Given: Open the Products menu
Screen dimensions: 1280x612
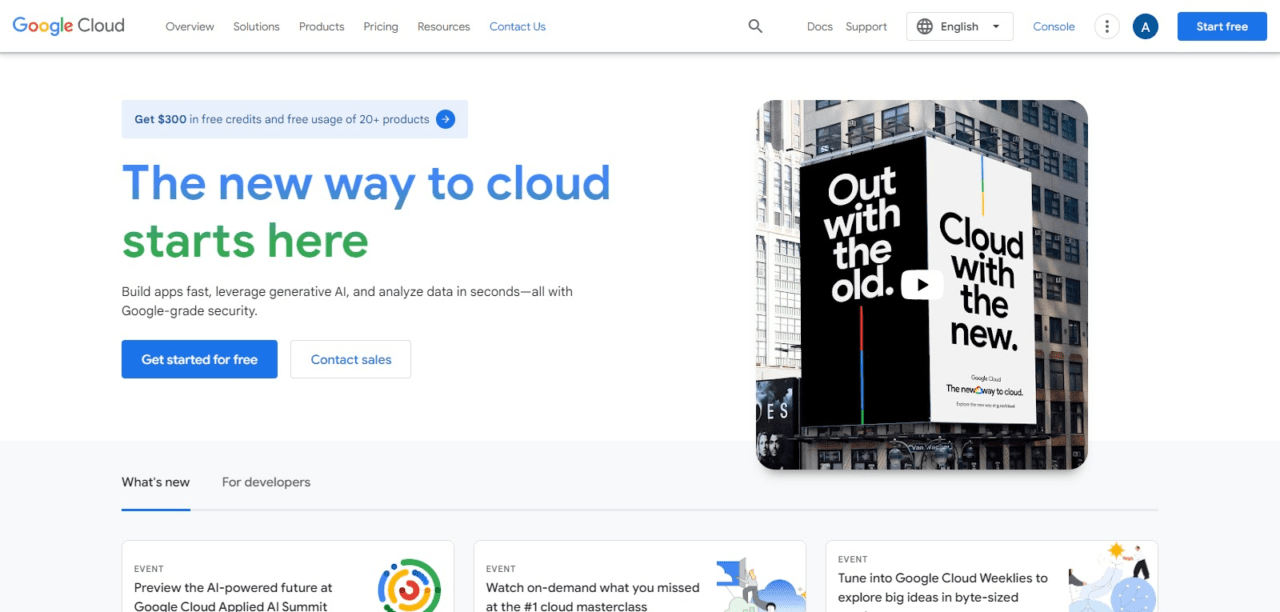Looking at the screenshot, I should click(x=321, y=27).
